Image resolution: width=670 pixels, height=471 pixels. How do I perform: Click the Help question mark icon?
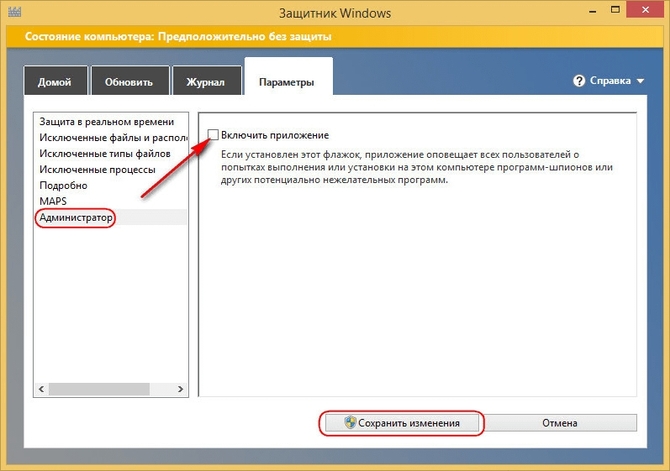(579, 81)
